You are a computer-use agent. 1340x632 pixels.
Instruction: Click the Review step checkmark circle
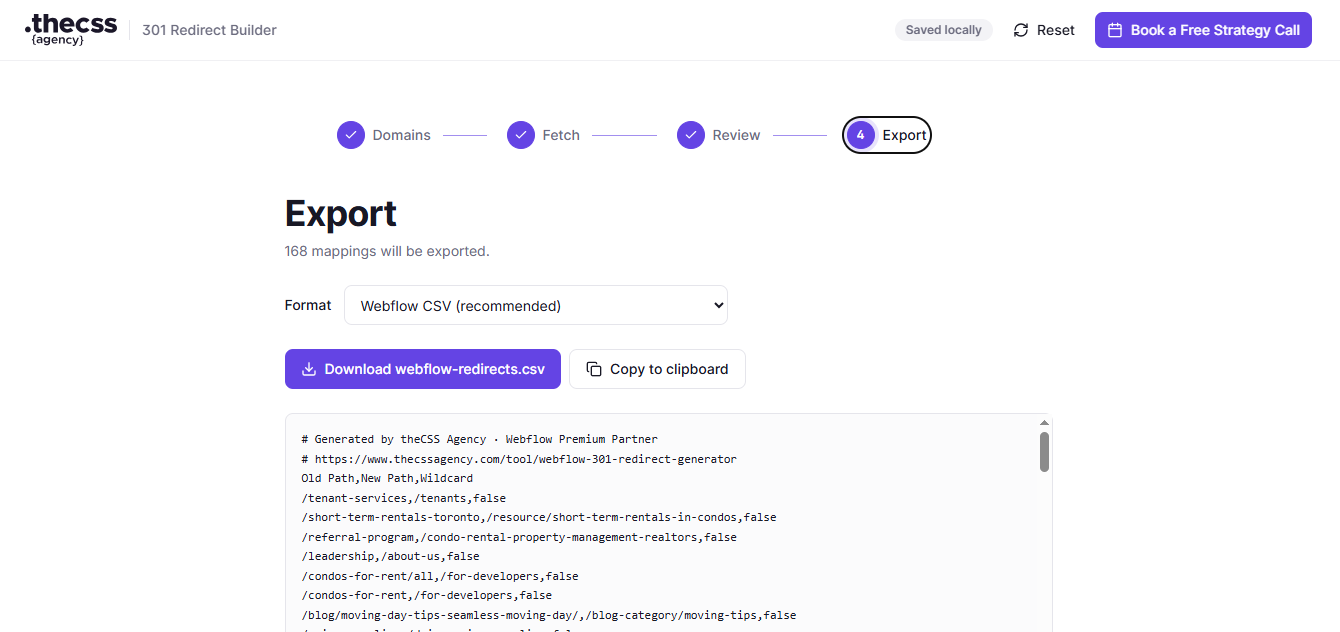(691, 135)
